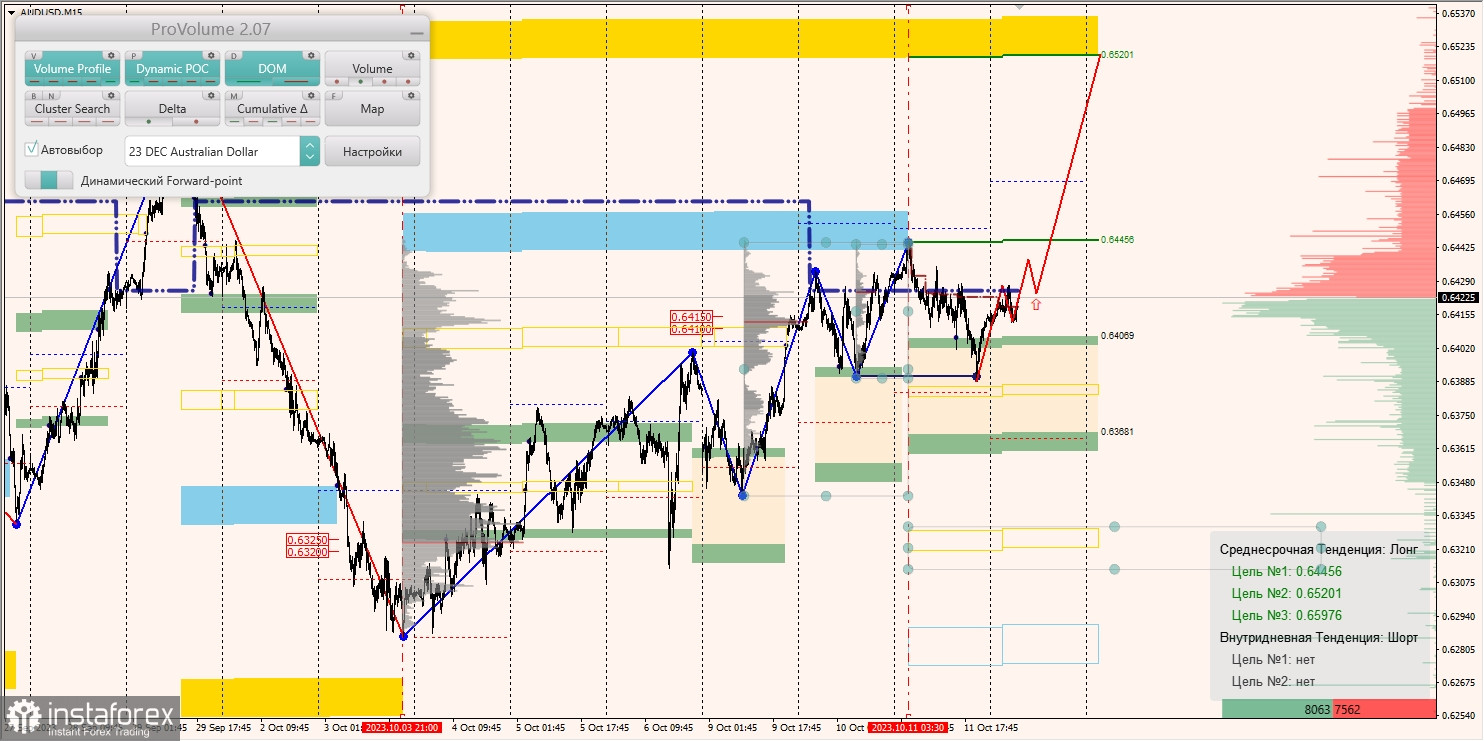Click the 0.63681 level label

[x=1117, y=432]
